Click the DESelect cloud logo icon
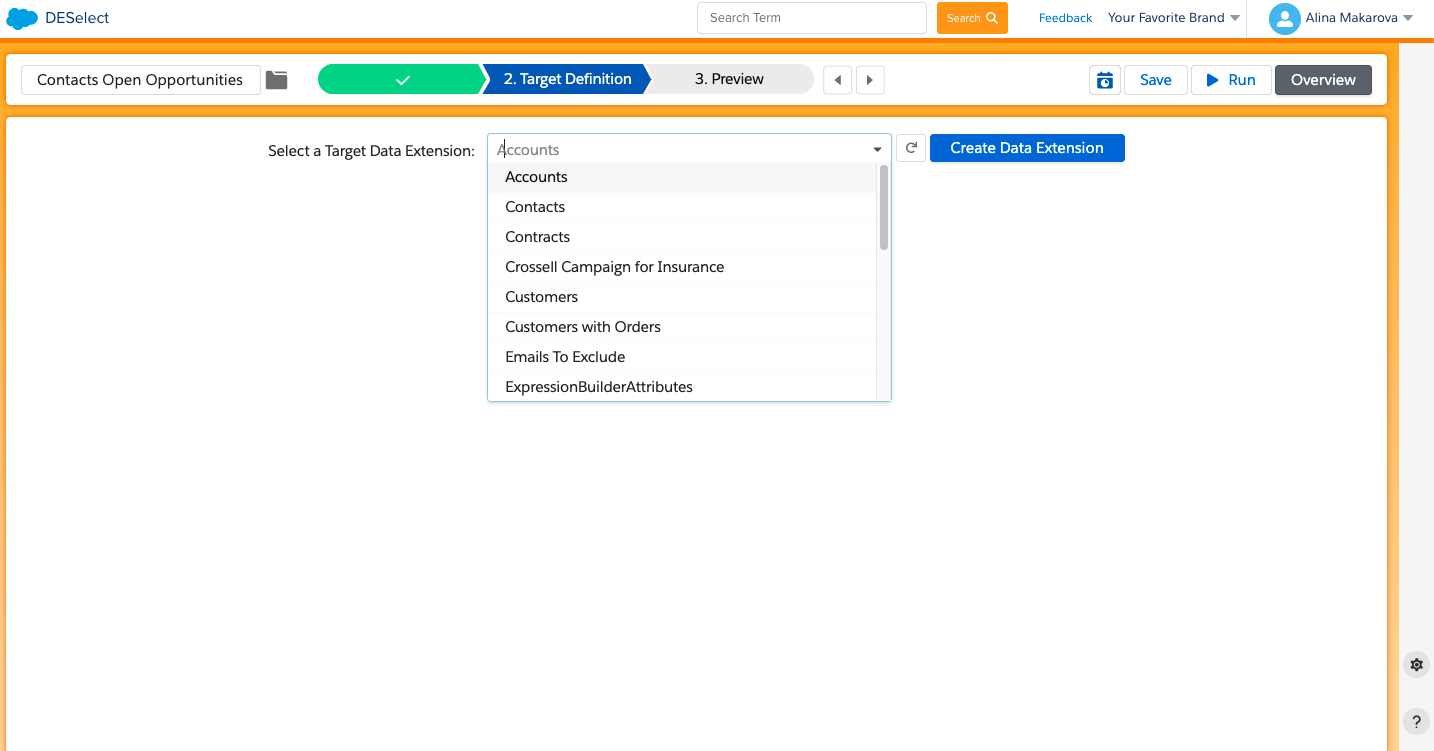The width and height of the screenshot is (1434, 751). [22, 18]
